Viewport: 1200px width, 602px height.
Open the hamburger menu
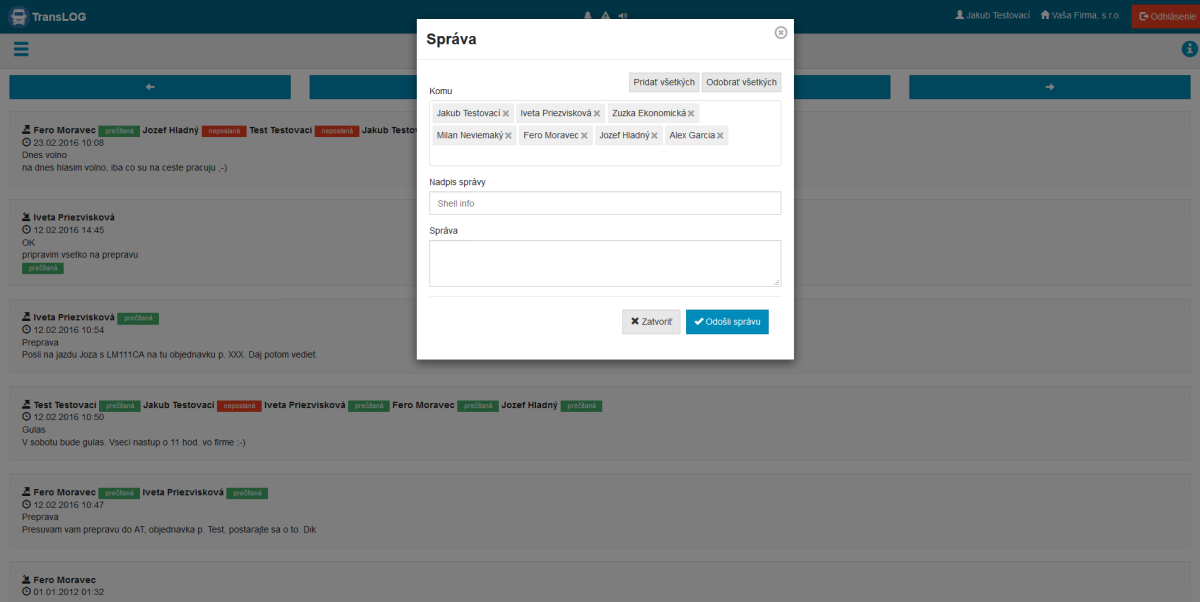click(21, 49)
